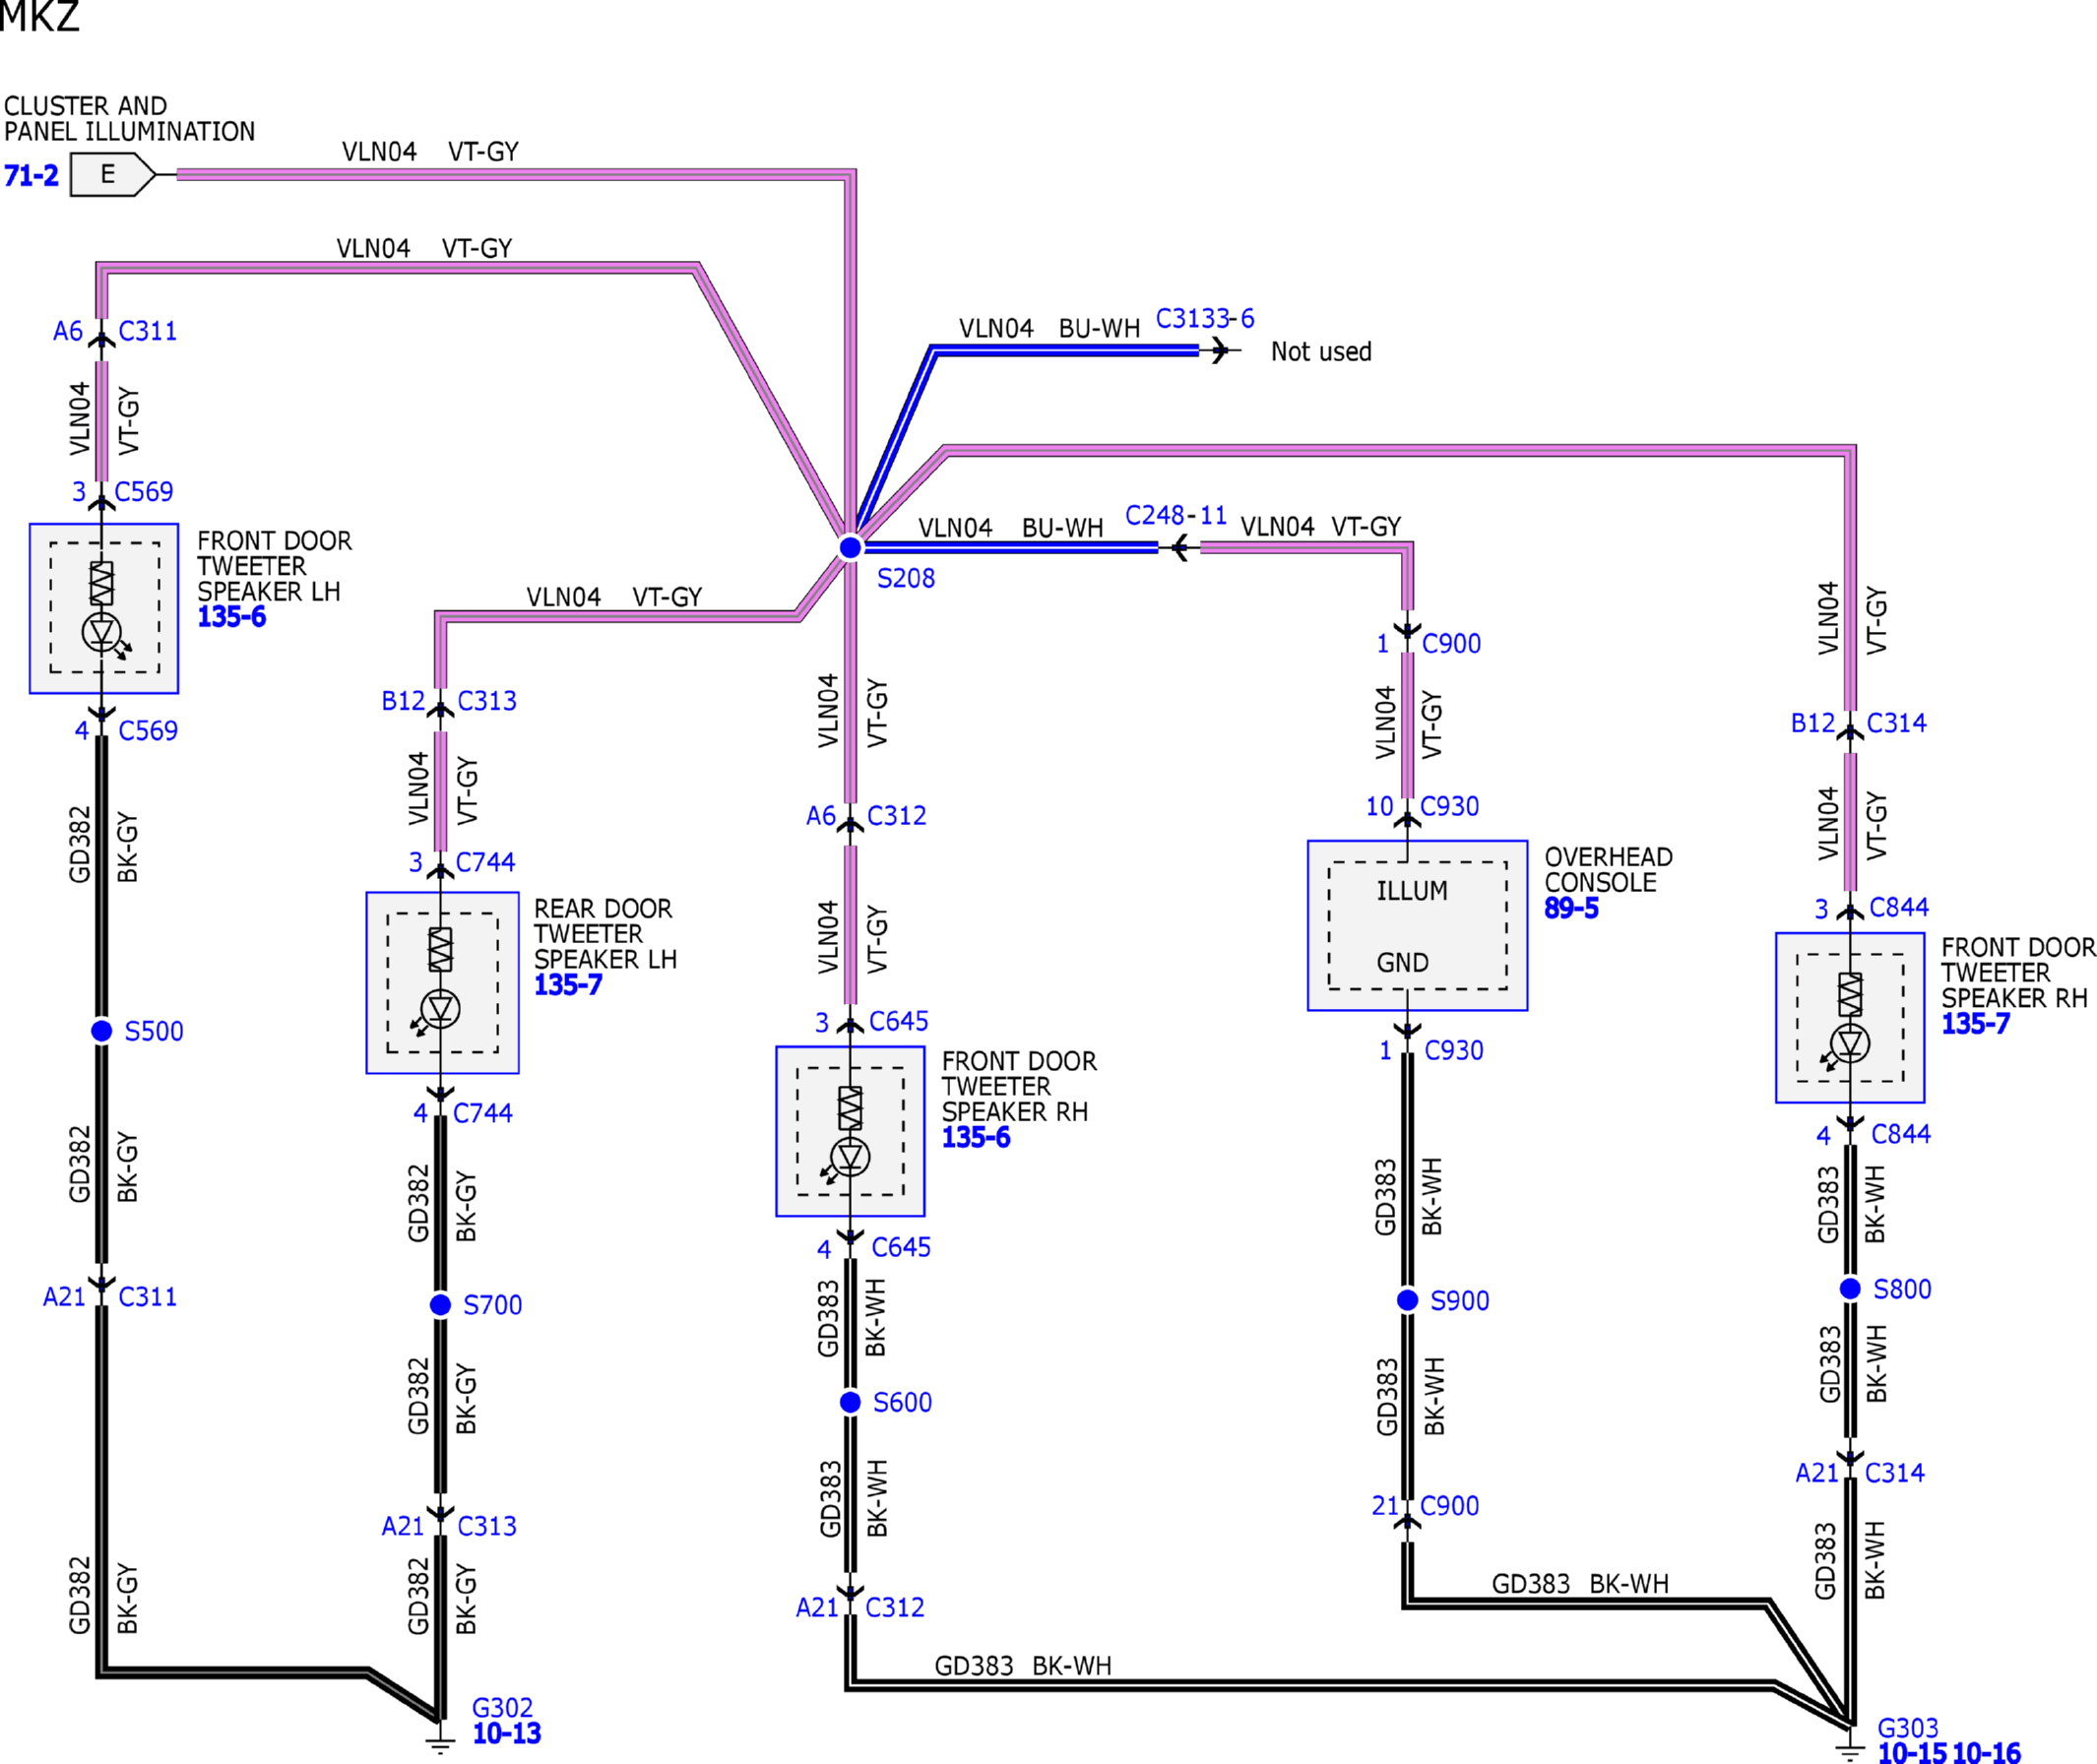Click the S208 splice dot
The width and height of the screenshot is (2097, 1764).
tap(850, 547)
